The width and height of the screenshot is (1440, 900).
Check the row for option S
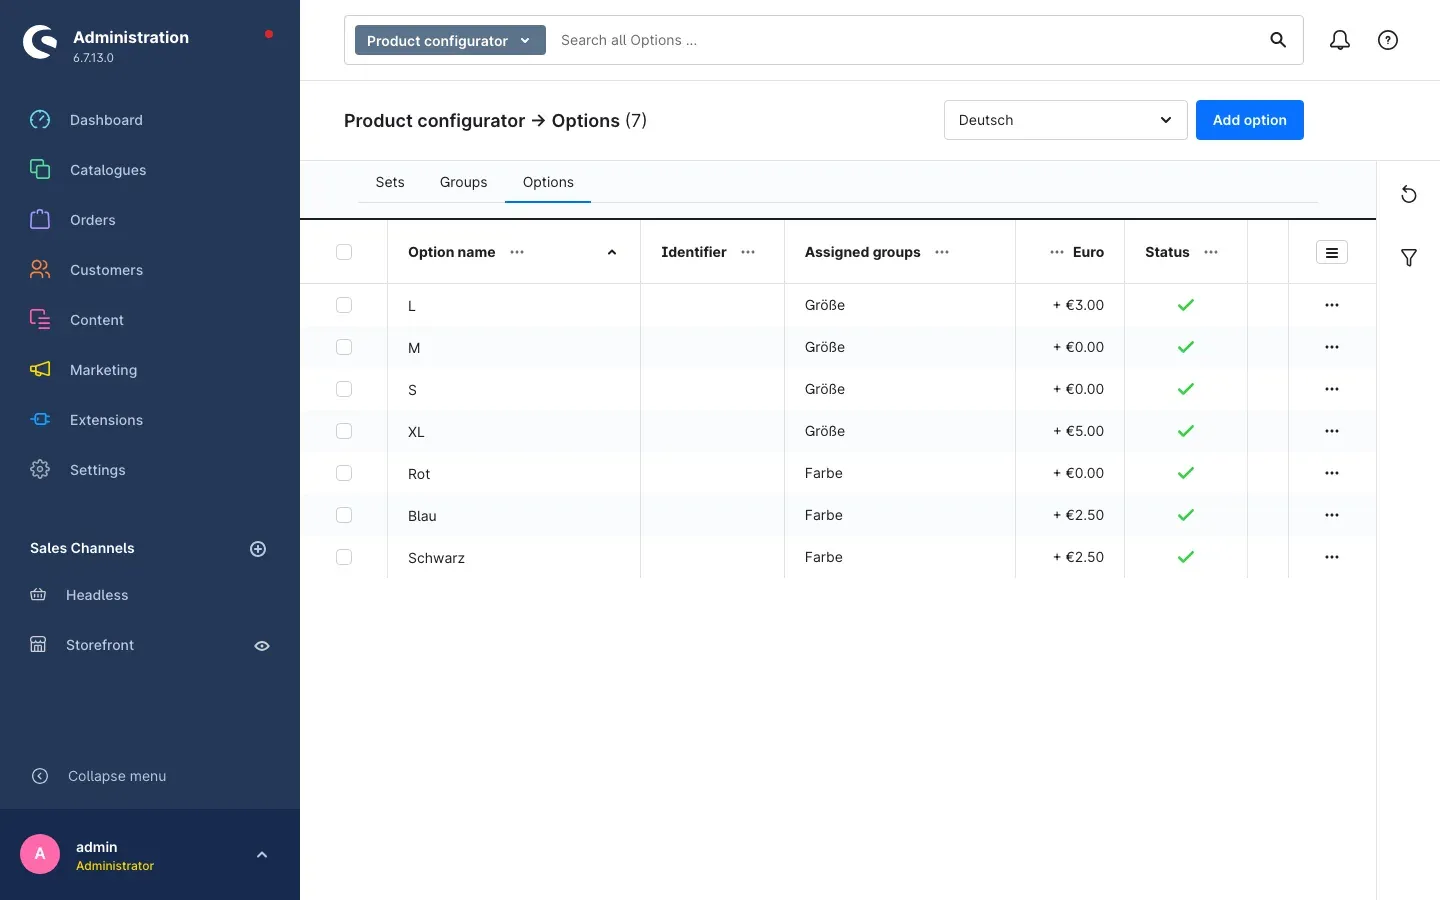344,389
